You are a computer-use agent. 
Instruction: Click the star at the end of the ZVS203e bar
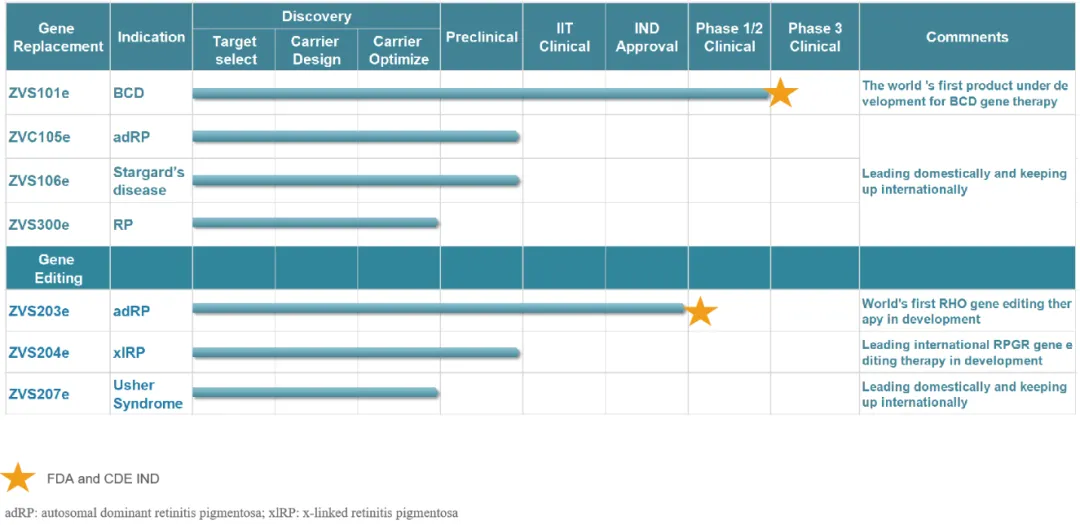(x=700, y=311)
